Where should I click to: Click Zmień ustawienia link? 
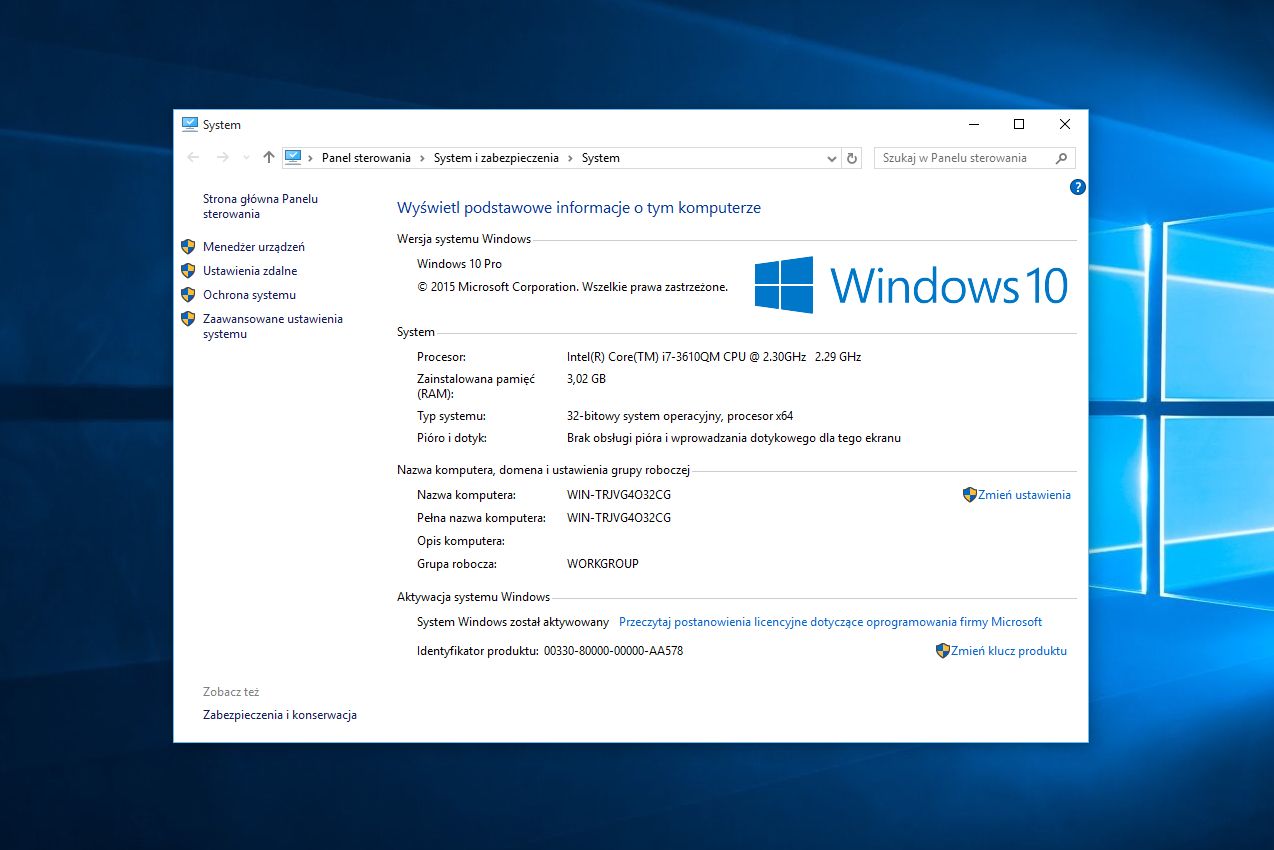click(1024, 495)
